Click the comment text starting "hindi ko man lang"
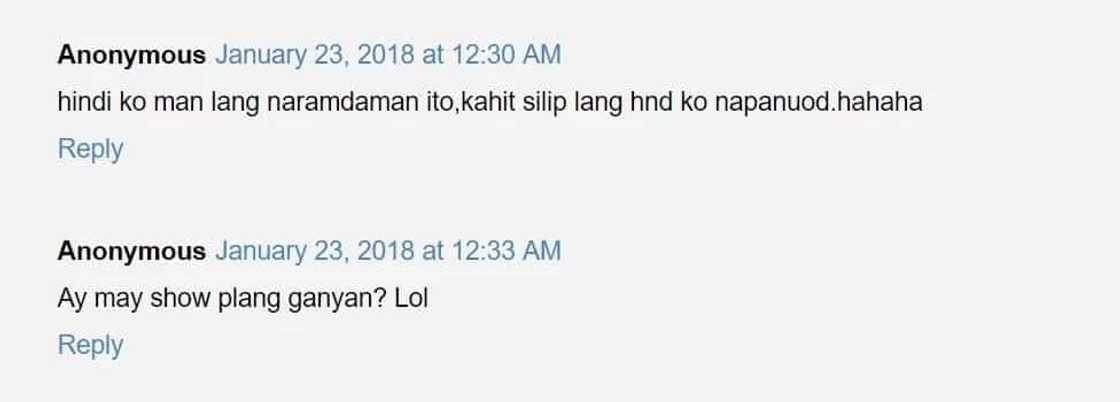1120x402 pixels. (490, 103)
